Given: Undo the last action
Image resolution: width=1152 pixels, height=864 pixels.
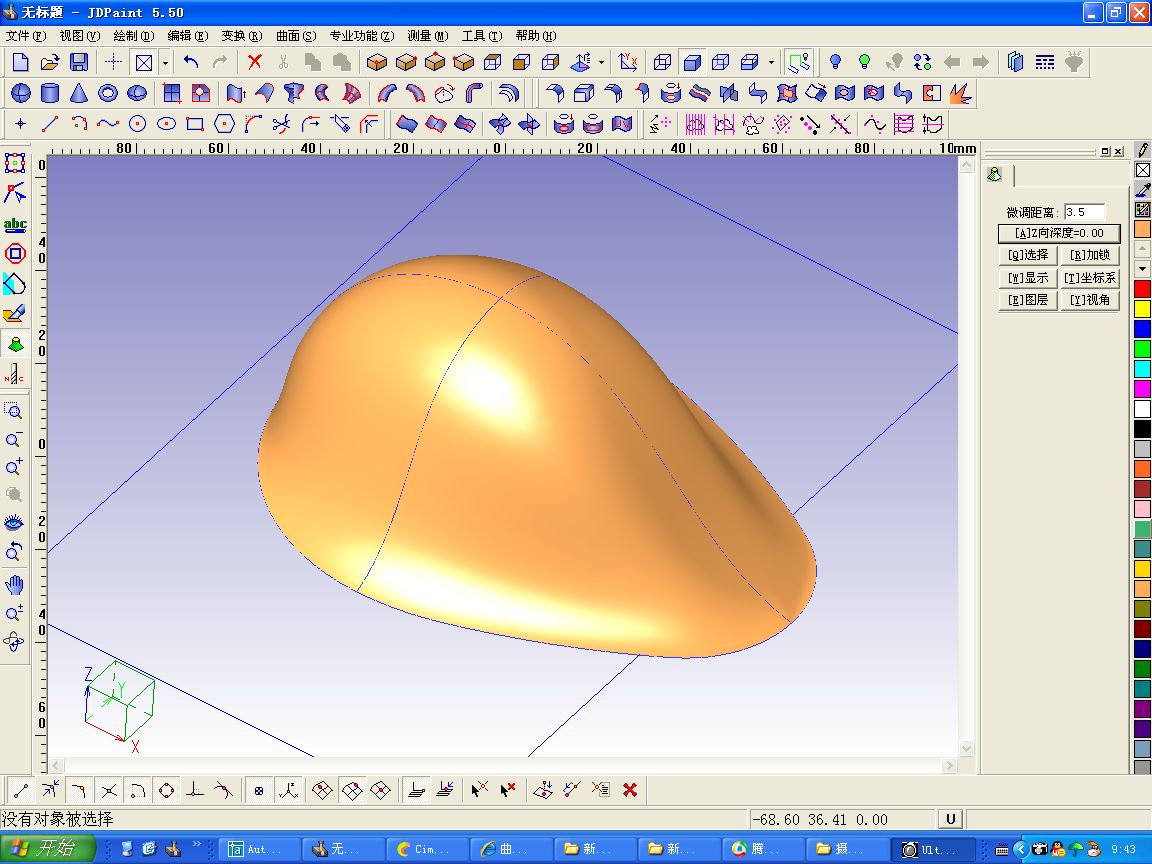Looking at the screenshot, I should click(191, 62).
